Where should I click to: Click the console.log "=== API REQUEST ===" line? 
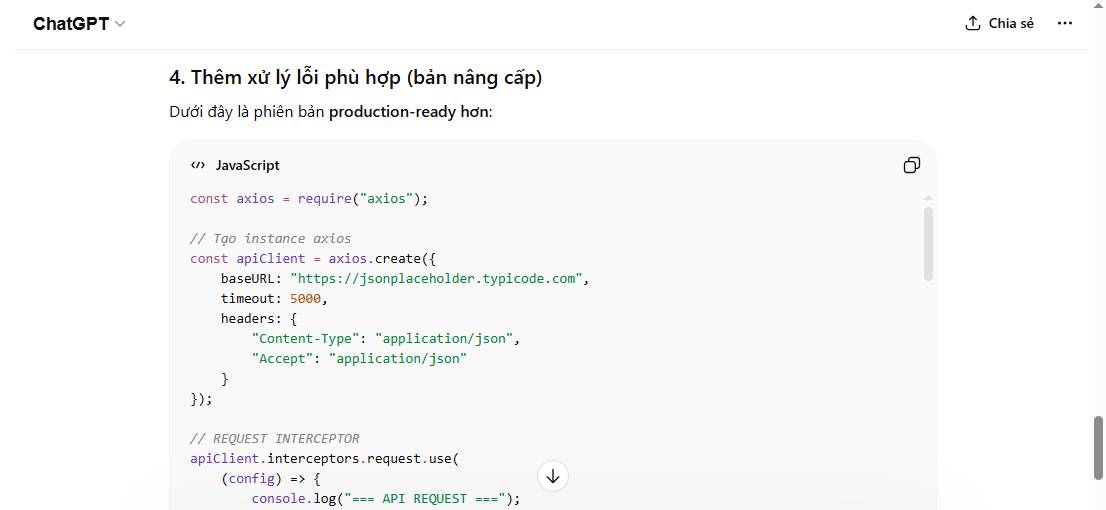(385, 498)
